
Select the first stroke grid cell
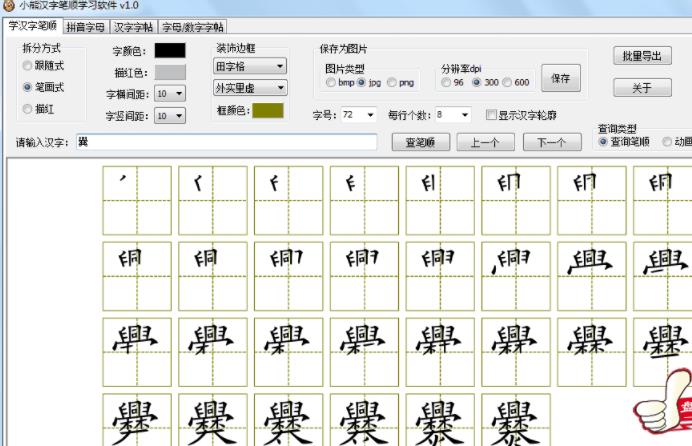(x=137, y=200)
